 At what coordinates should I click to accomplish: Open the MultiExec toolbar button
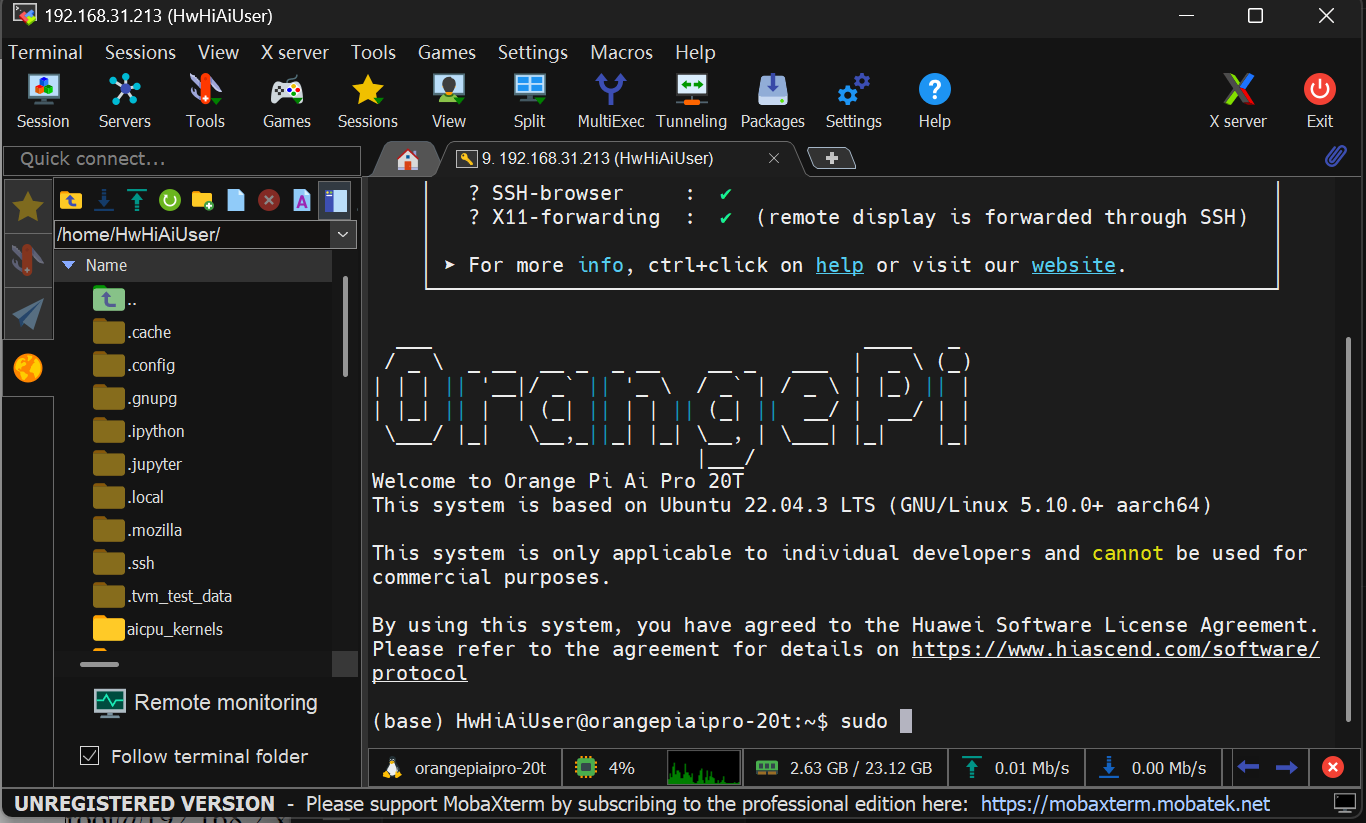(609, 101)
